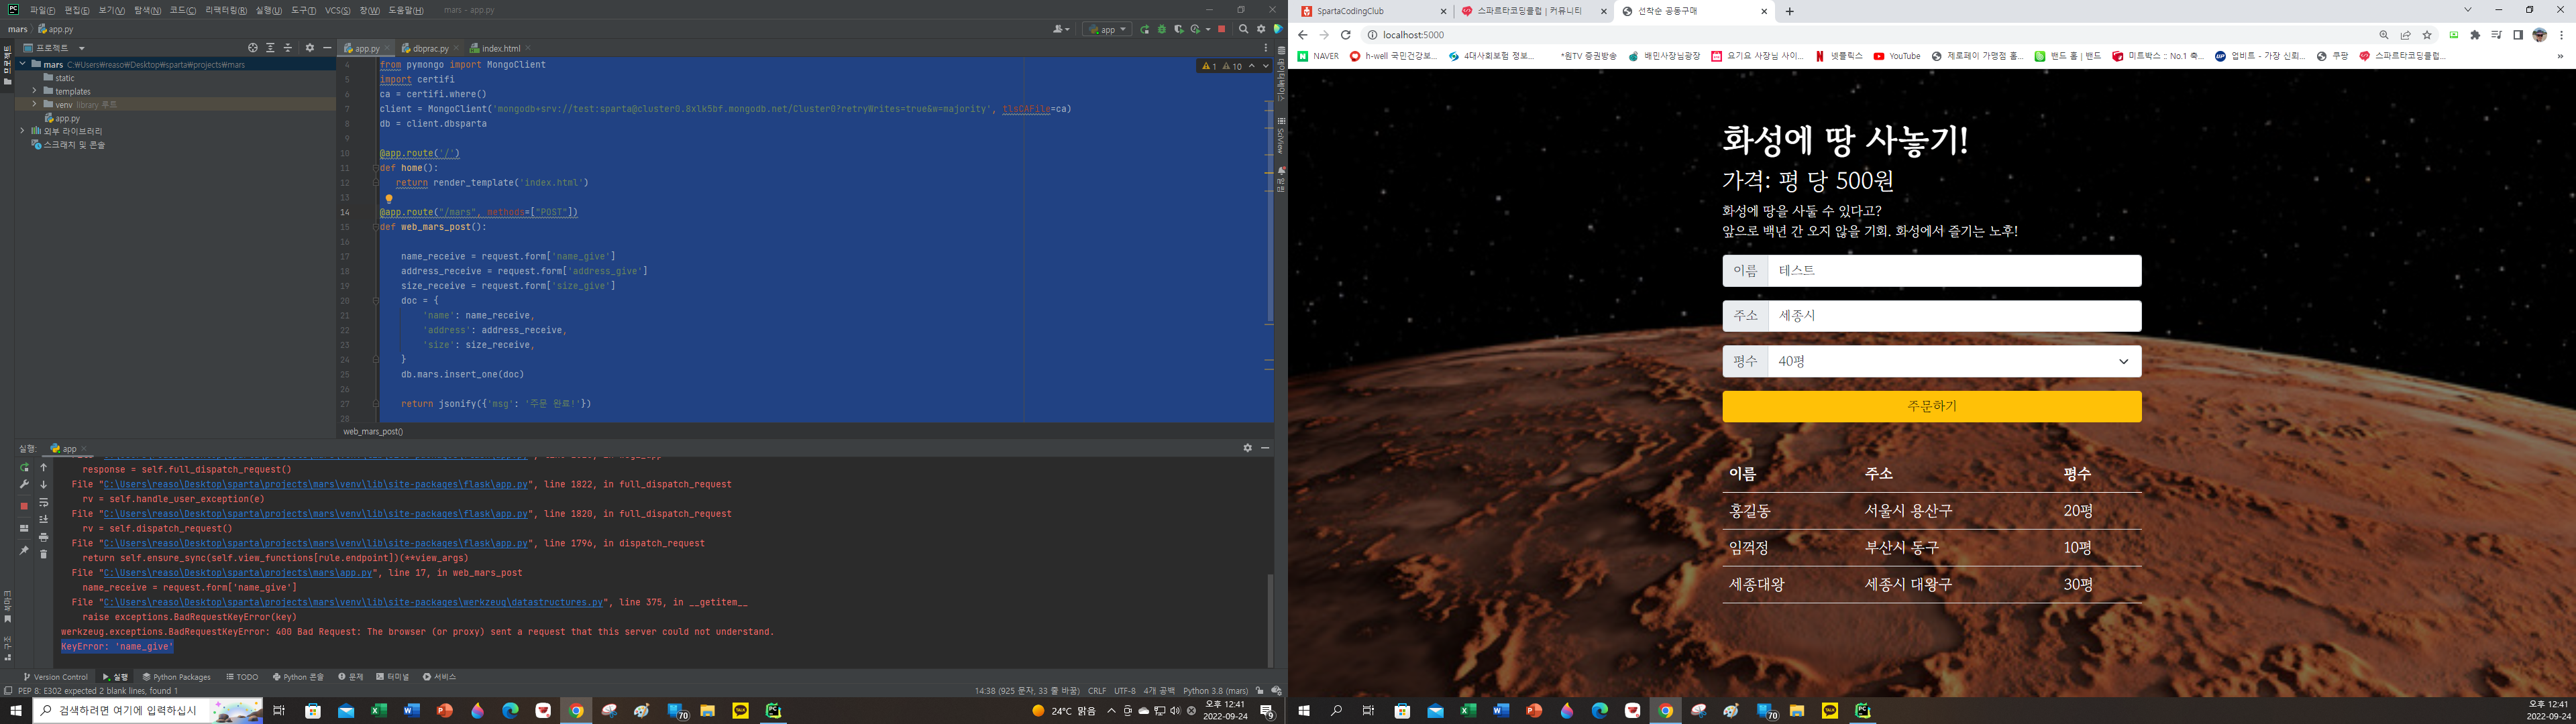
Task: Open the 터미널 tool window tab
Action: point(392,677)
